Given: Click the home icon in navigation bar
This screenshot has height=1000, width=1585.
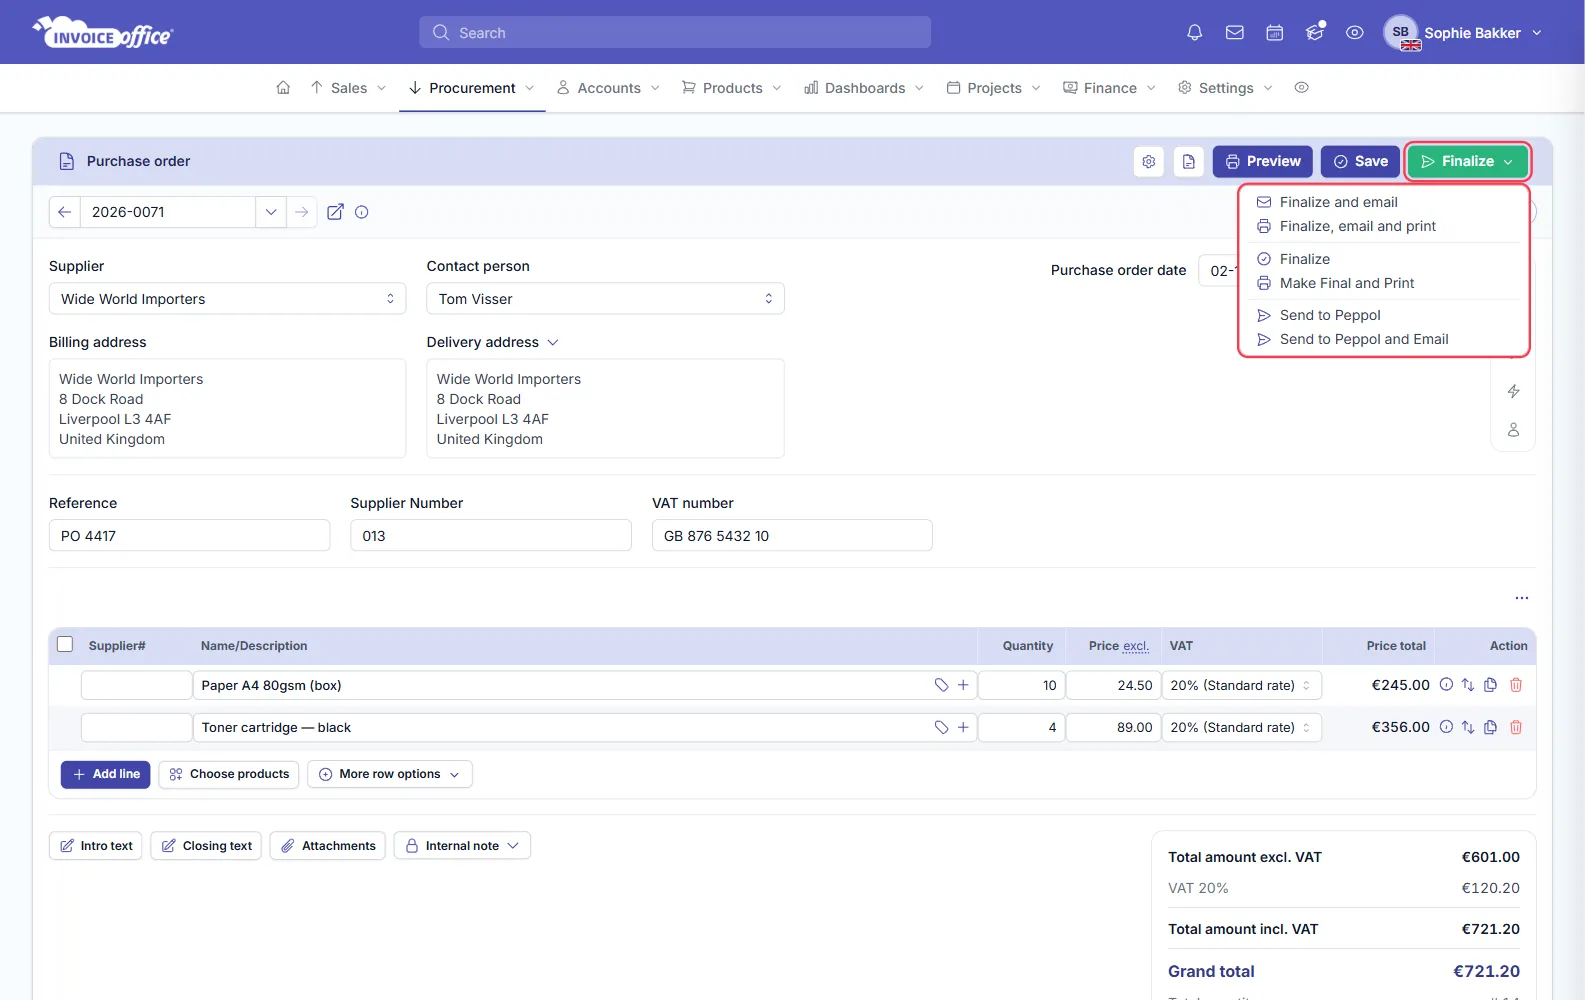Looking at the screenshot, I should pyautogui.click(x=283, y=88).
